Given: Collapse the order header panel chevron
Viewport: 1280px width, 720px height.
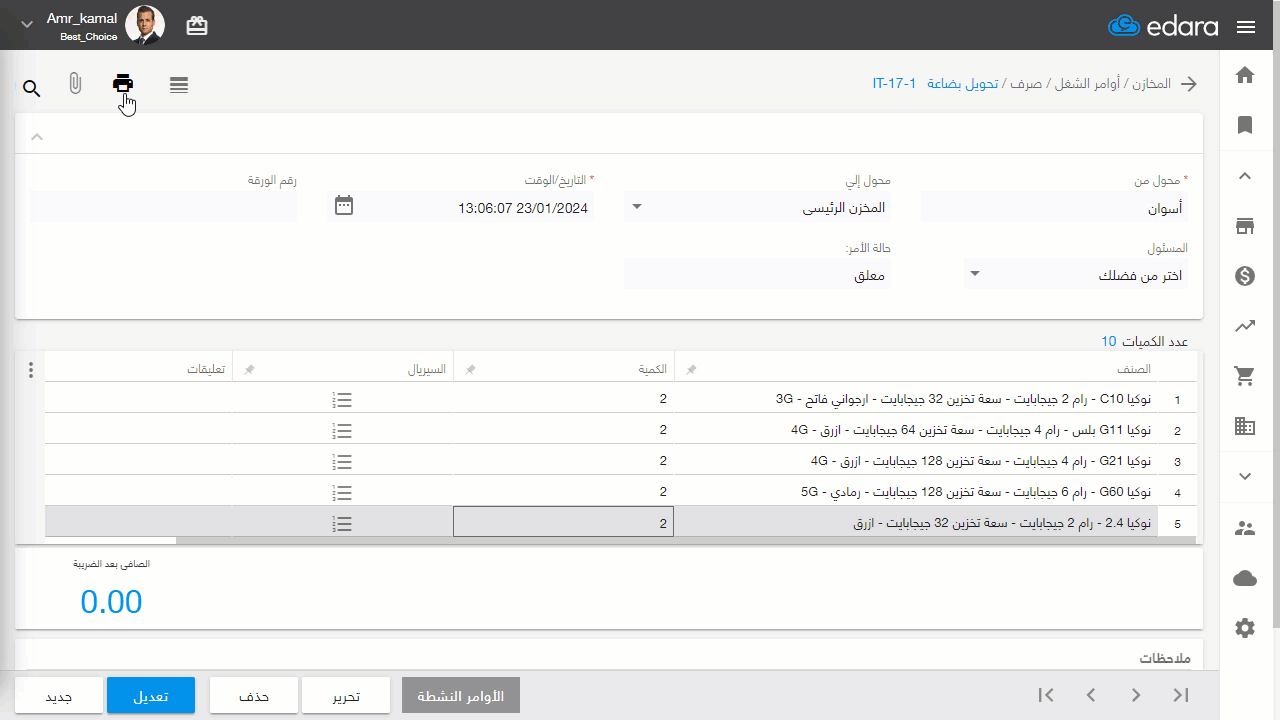Looking at the screenshot, I should pyautogui.click(x=37, y=137).
